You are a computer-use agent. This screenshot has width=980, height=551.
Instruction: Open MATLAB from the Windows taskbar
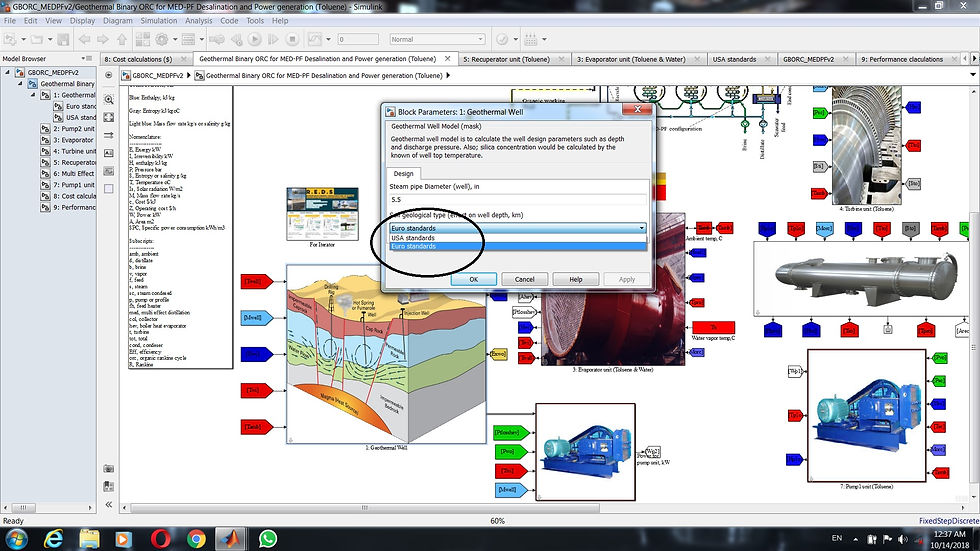(x=231, y=539)
